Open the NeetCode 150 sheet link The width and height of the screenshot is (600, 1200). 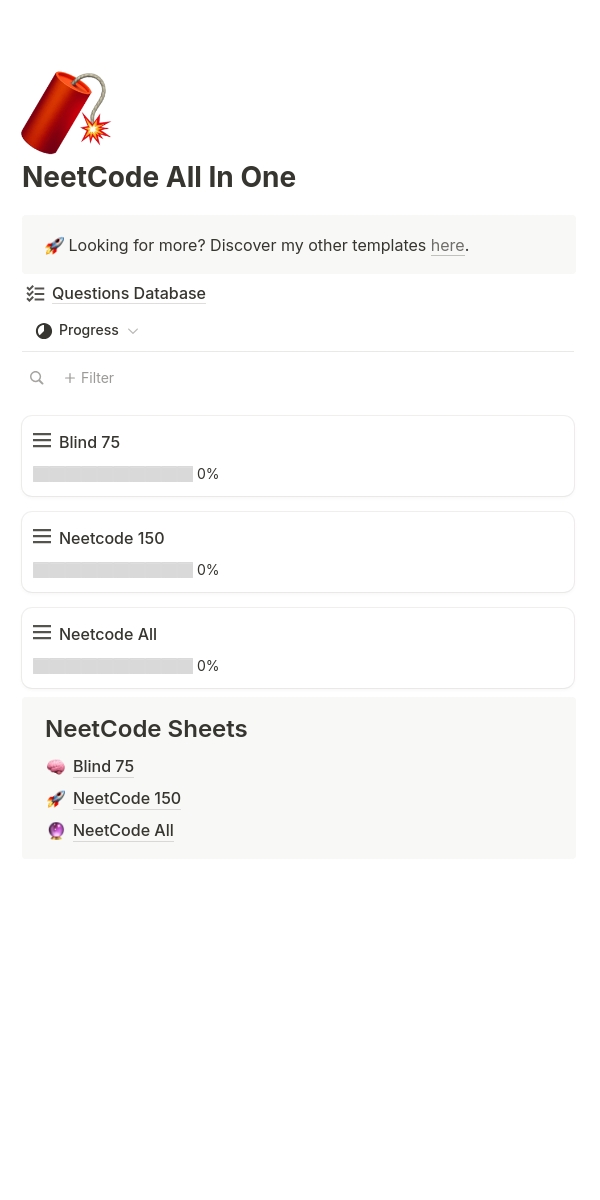(127, 799)
